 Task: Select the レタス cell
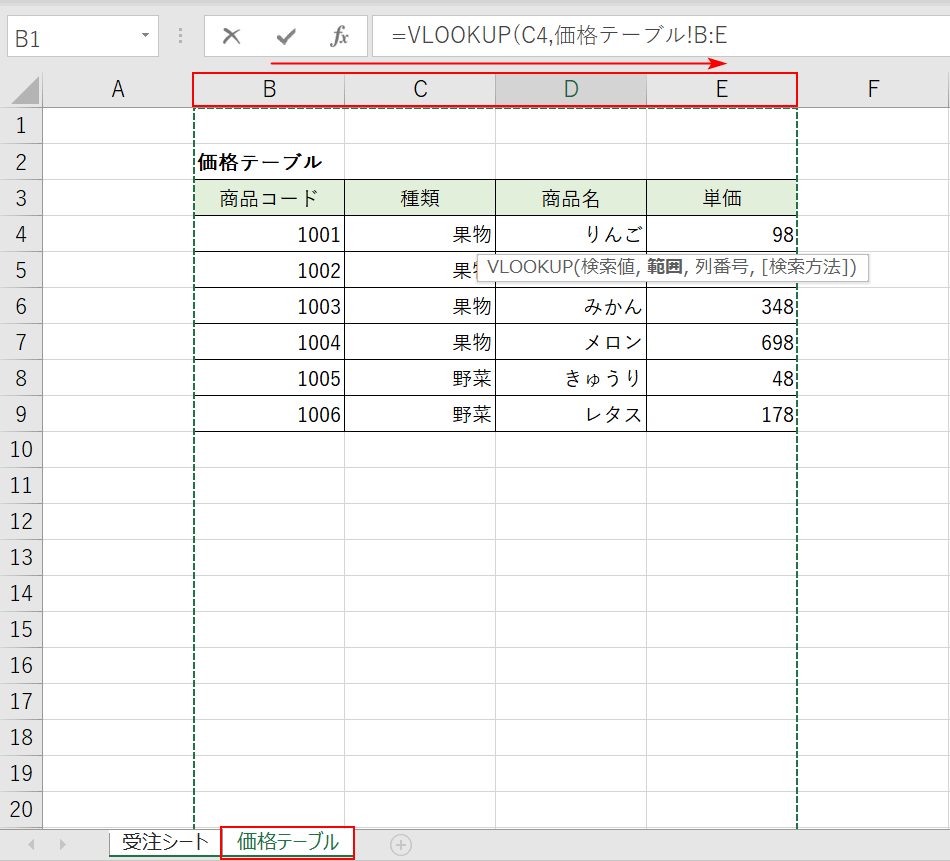pyautogui.click(x=571, y=414)
